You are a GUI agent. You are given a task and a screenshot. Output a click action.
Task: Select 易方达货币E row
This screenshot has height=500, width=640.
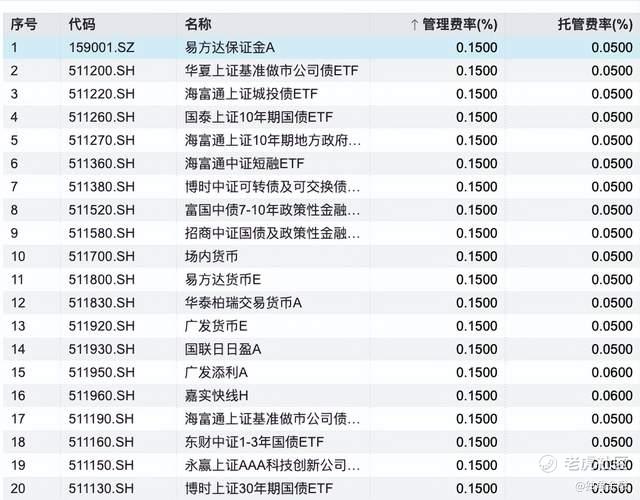320,280
